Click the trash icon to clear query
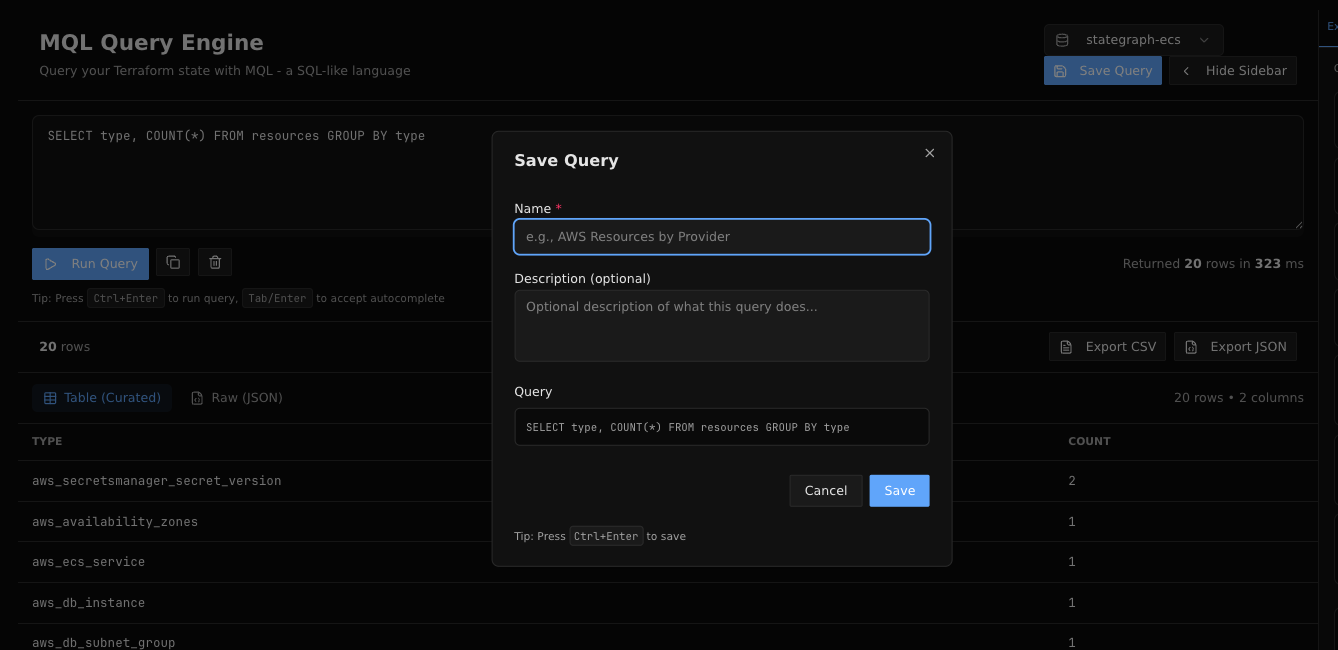Image resolution: width=1338 pixels, height=650 pixels. 215,263
